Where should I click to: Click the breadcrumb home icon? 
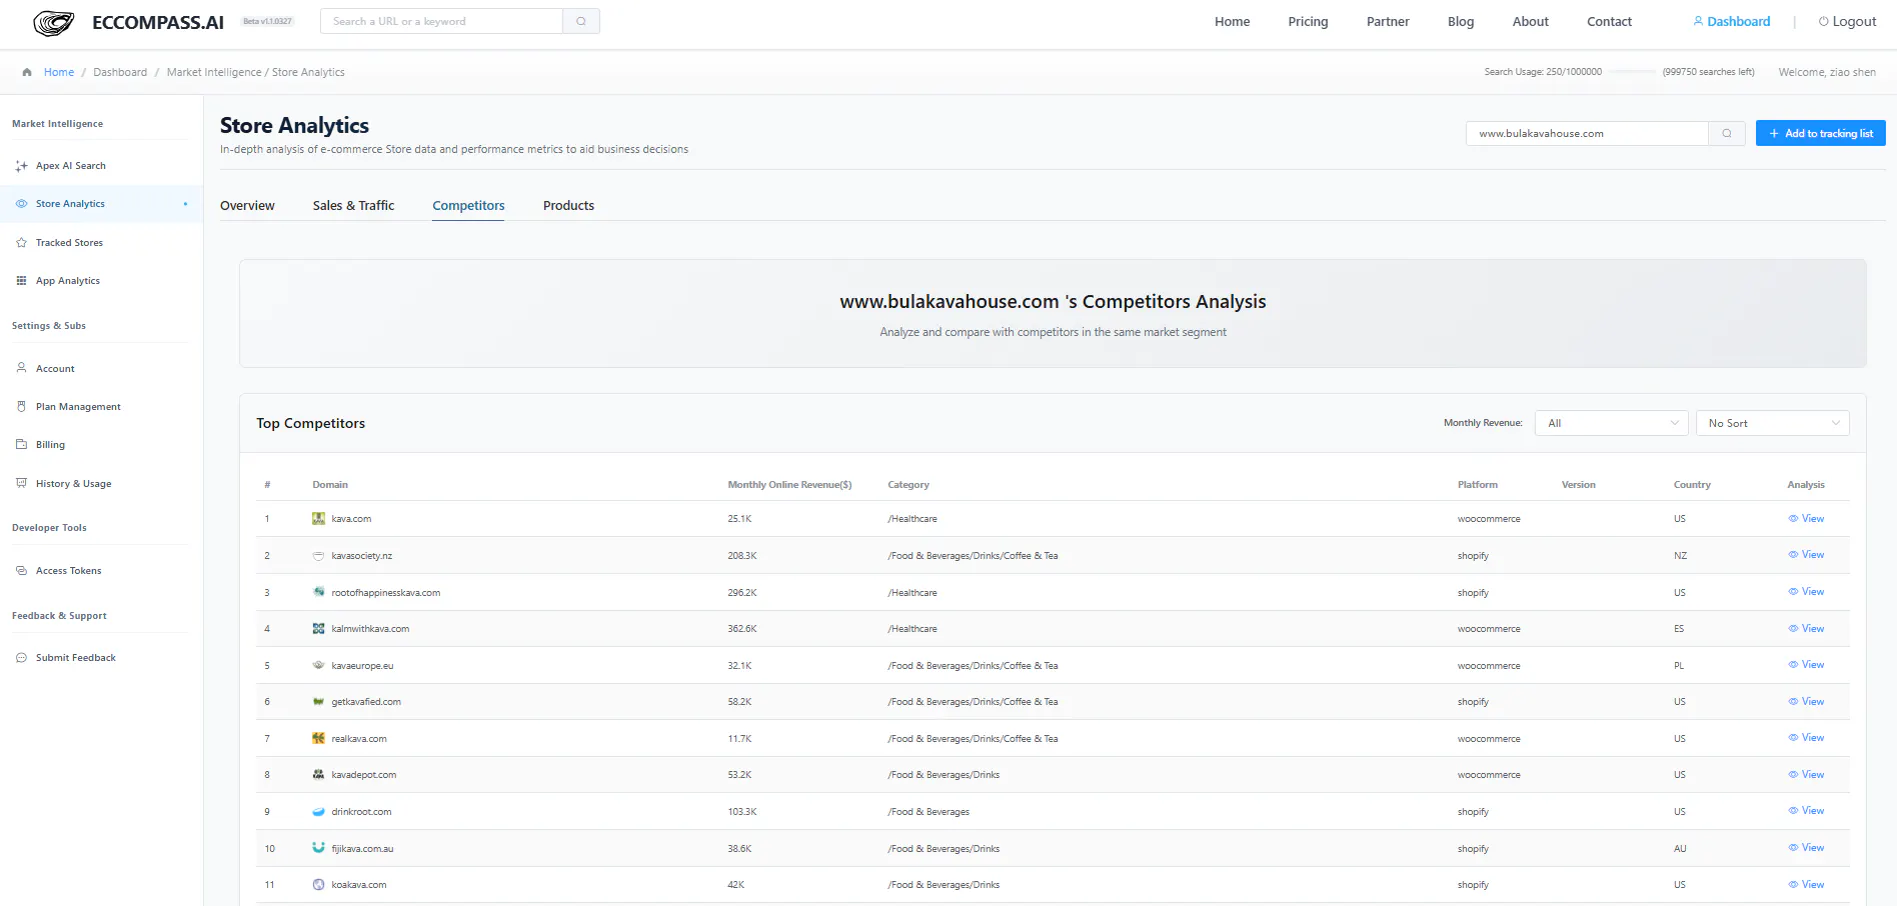[27, 72]
